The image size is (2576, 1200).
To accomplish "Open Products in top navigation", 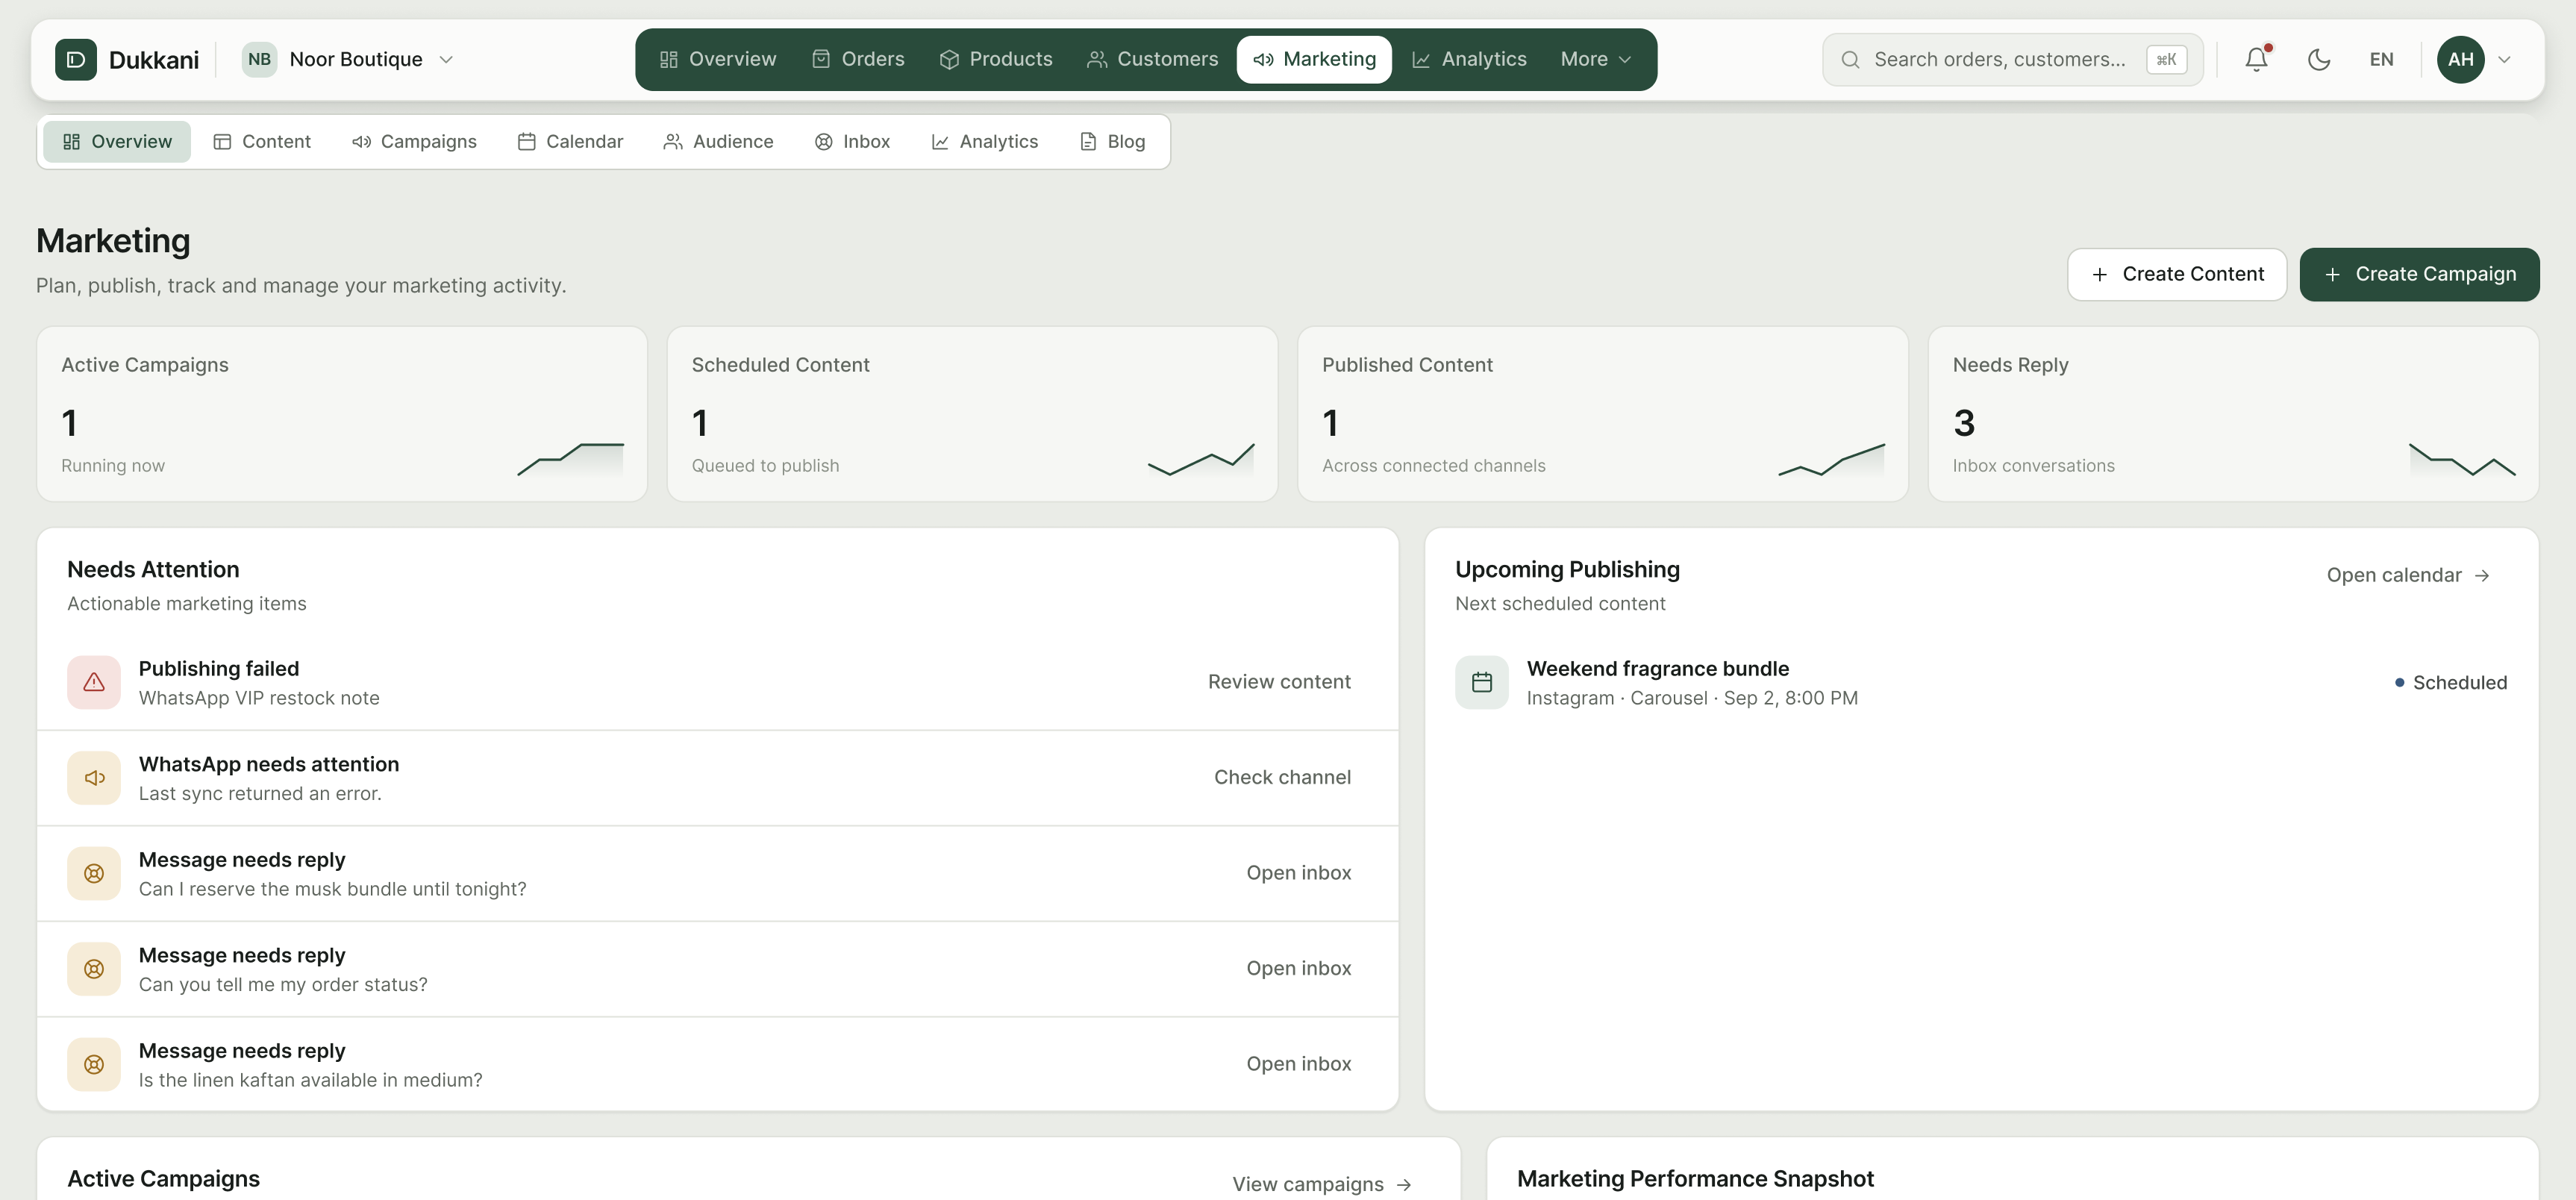I will click(x=996, y=59).
